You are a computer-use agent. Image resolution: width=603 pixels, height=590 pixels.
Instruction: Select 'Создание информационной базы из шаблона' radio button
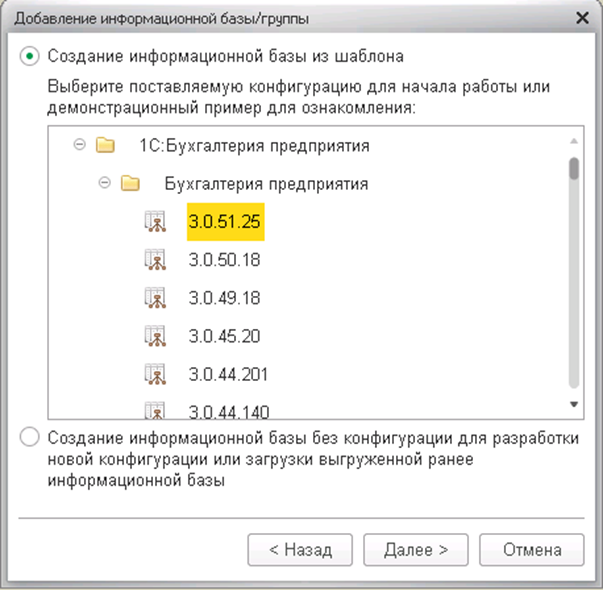point(30,56)
